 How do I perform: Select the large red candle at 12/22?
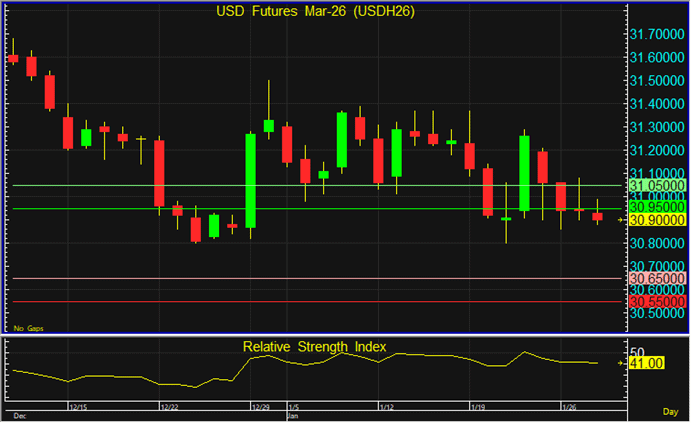(159, 173)
